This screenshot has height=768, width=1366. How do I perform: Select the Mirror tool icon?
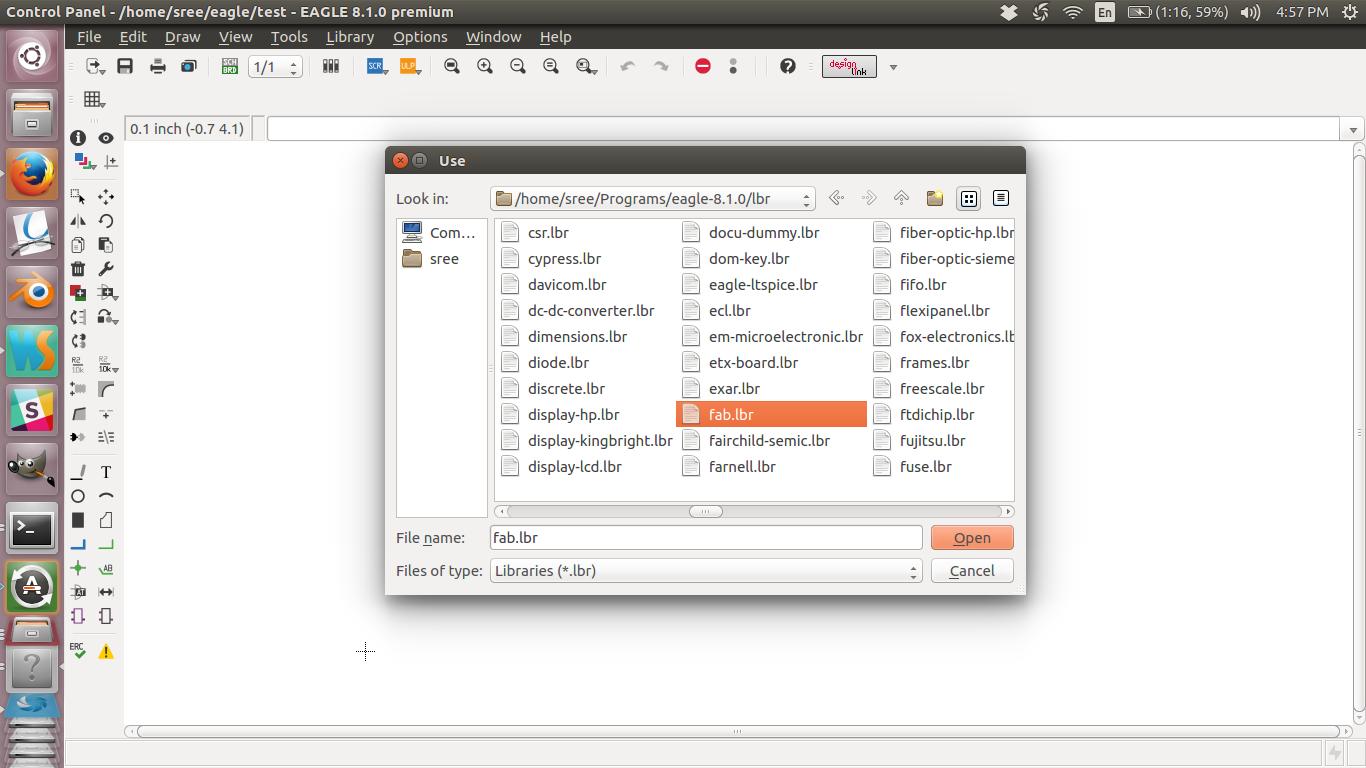click(78, 221)
